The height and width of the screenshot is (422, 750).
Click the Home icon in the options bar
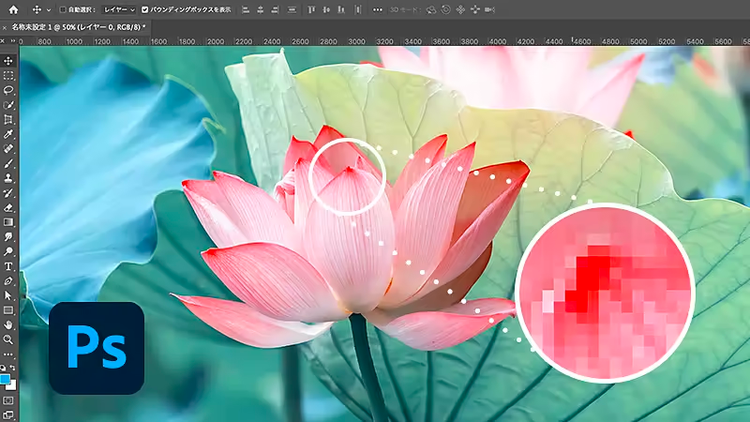[13, 9]
